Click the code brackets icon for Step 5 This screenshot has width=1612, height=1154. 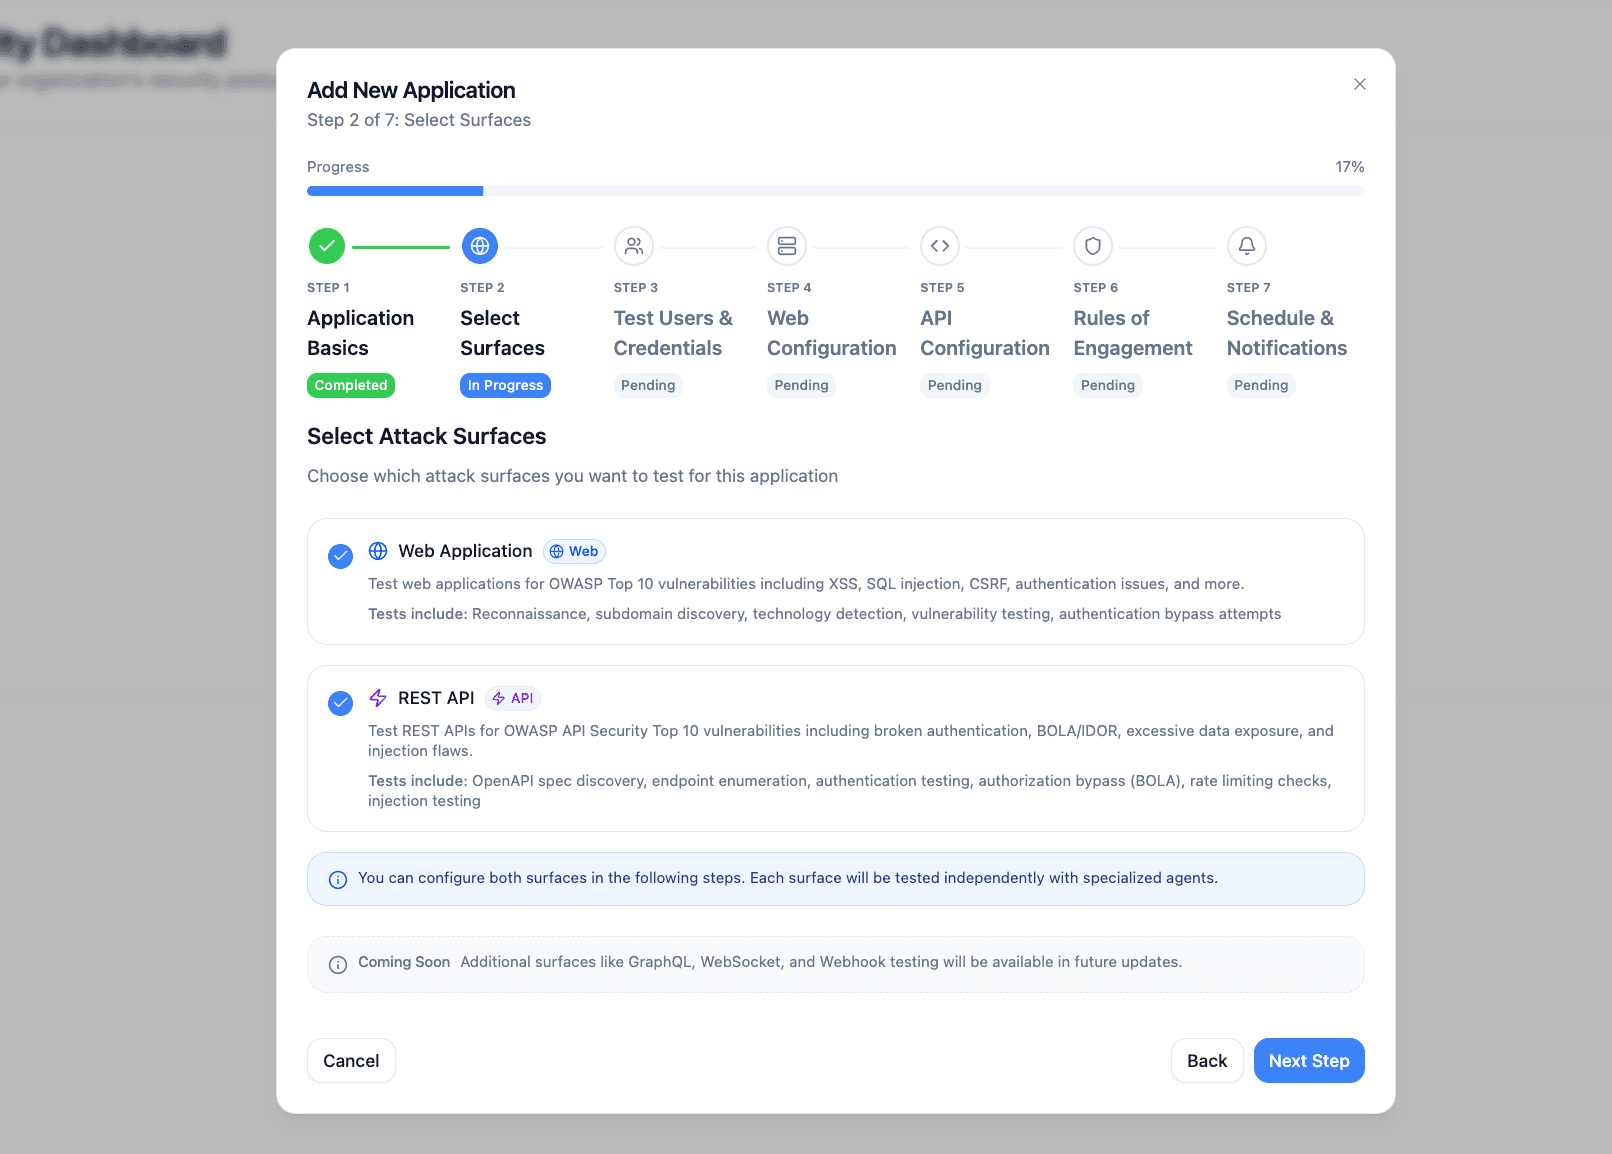pos(940,246)
